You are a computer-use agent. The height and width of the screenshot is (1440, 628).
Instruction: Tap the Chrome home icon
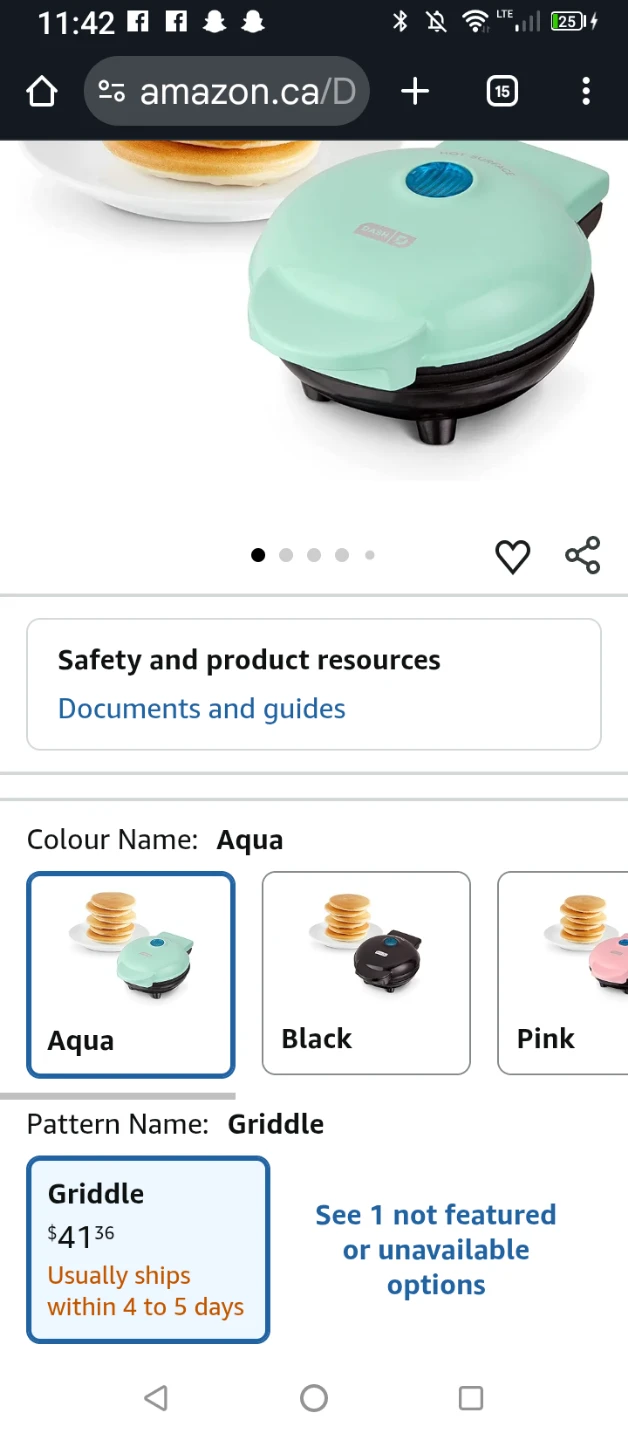click(42, 92)
